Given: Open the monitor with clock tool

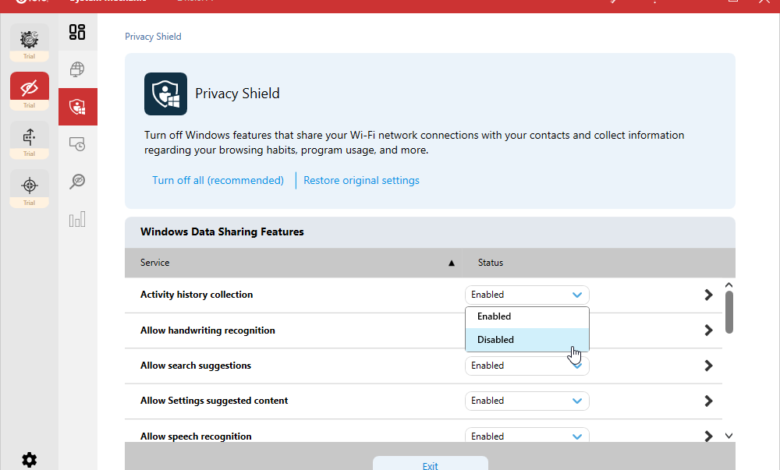Looking at the screenshot, I should click(77, 144).
